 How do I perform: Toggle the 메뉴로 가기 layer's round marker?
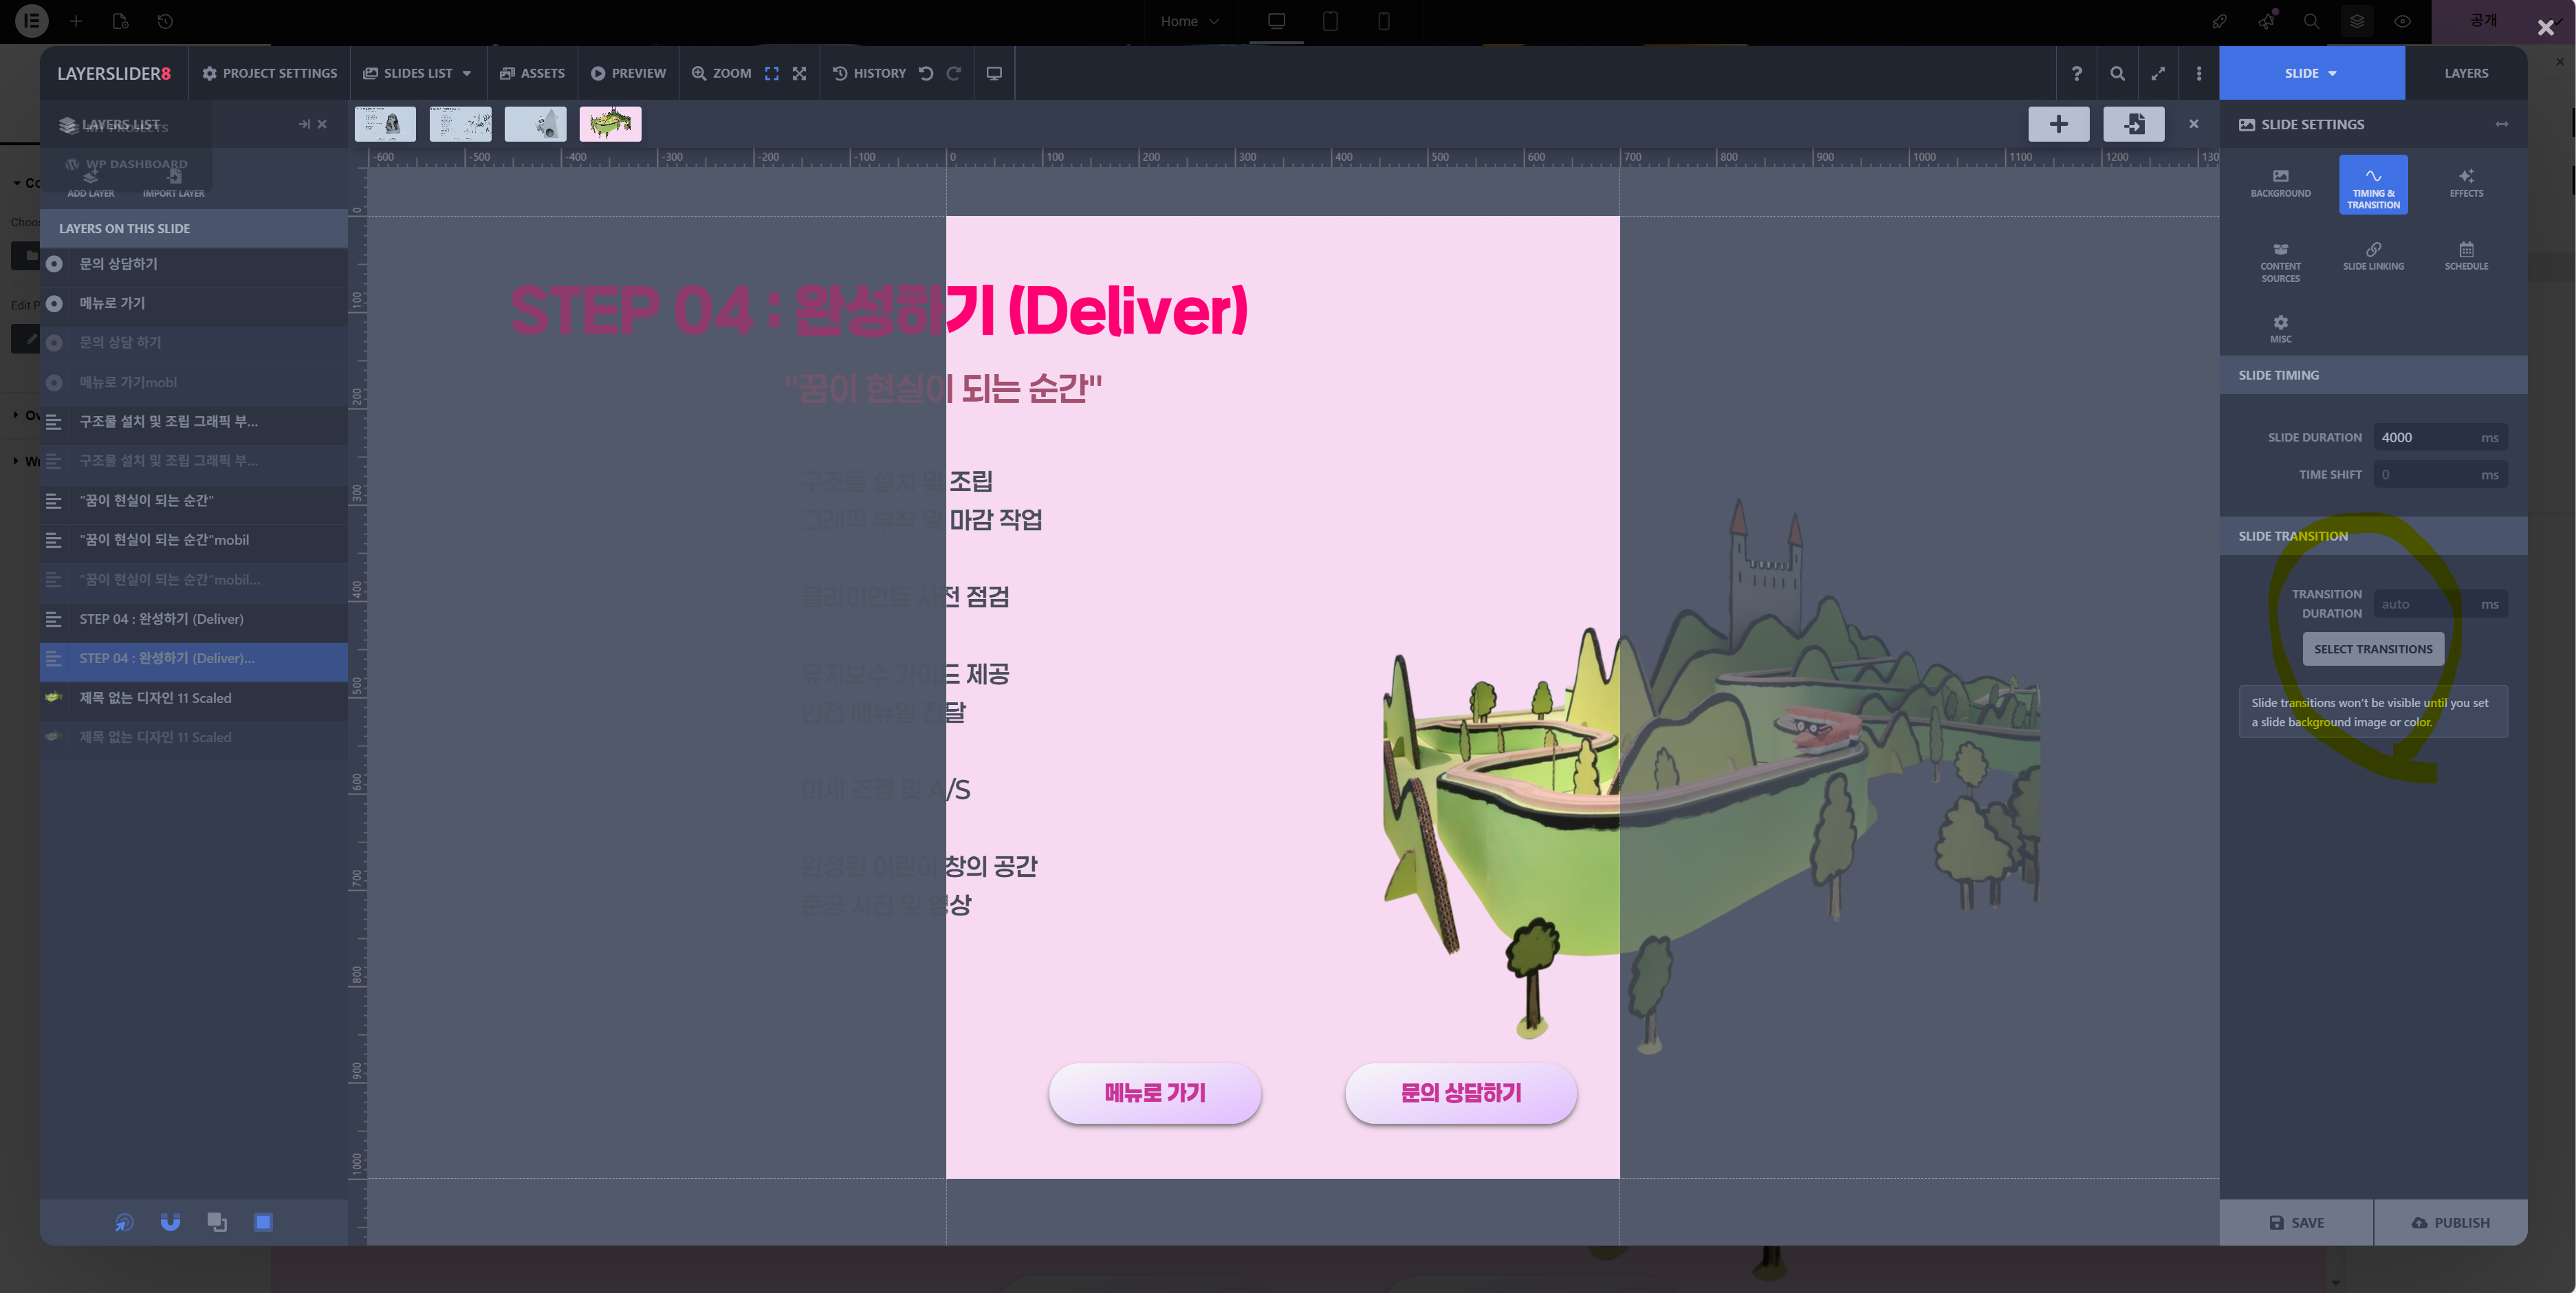[55, 303]
